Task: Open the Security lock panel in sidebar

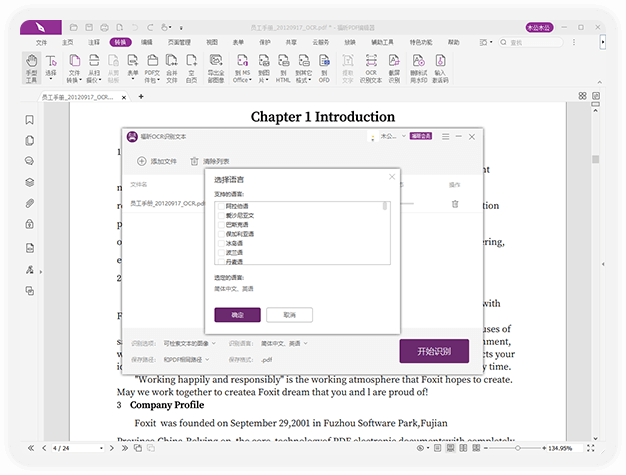Action: [30, 224]
